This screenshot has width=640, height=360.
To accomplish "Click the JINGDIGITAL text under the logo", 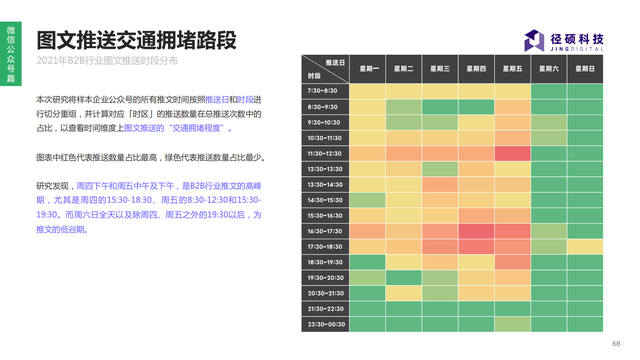I will click(576, 49).
